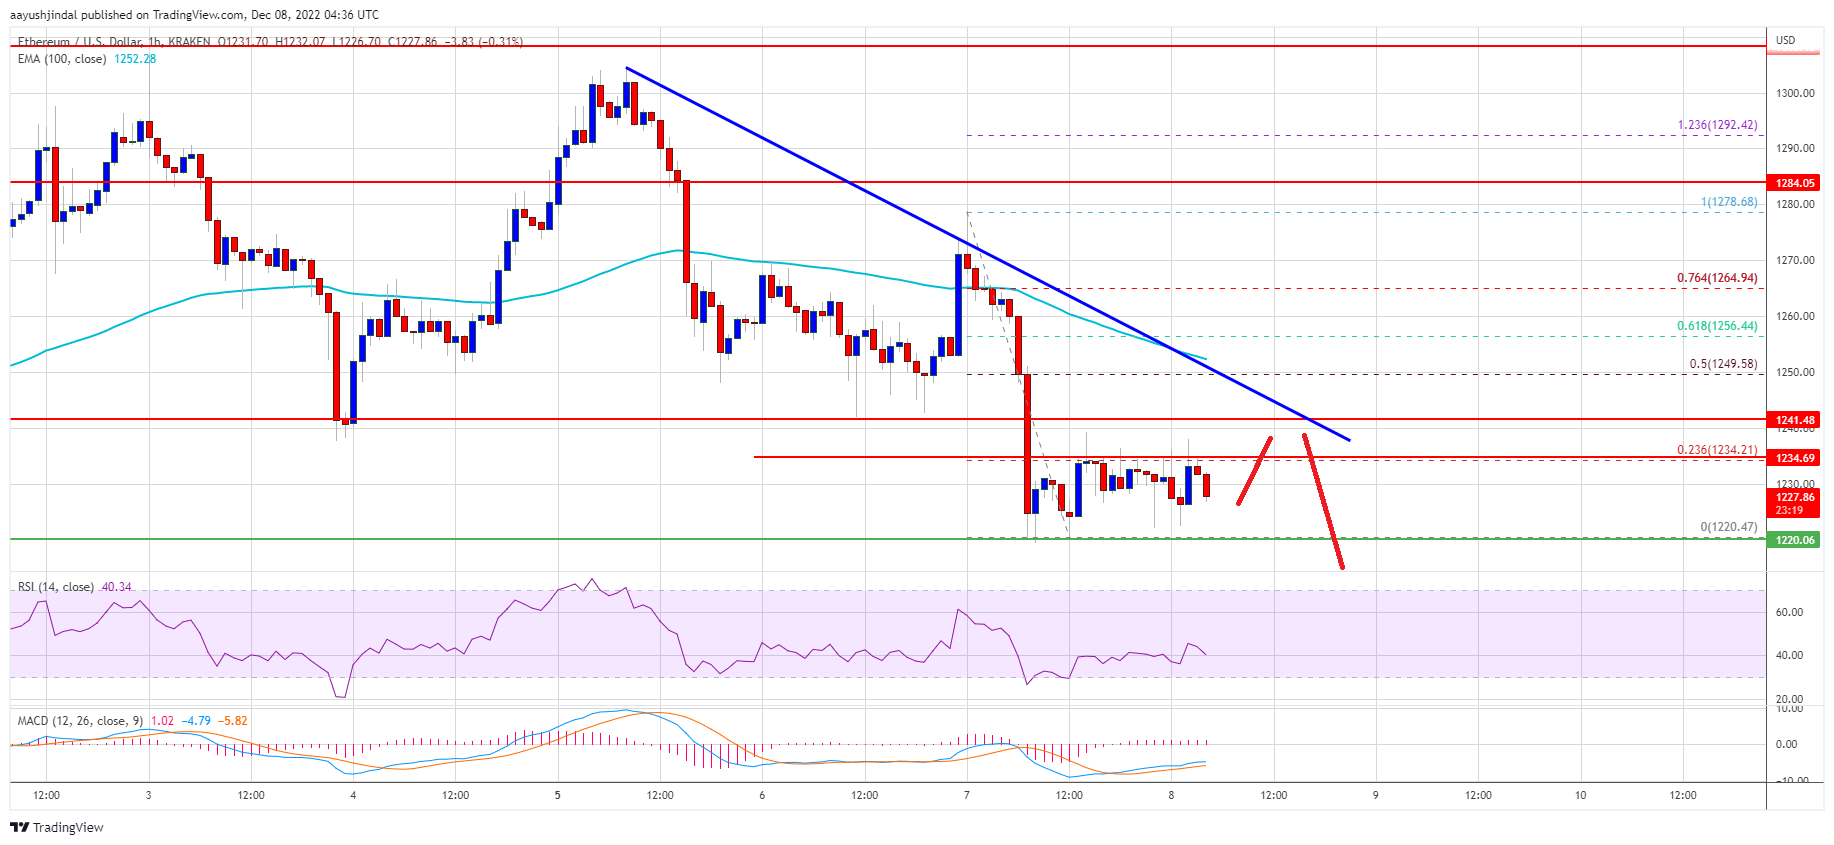This screenshot has width=1834, height=845.
Task: Click the EMA value 1252.28
Action: [x=135, y=59]
